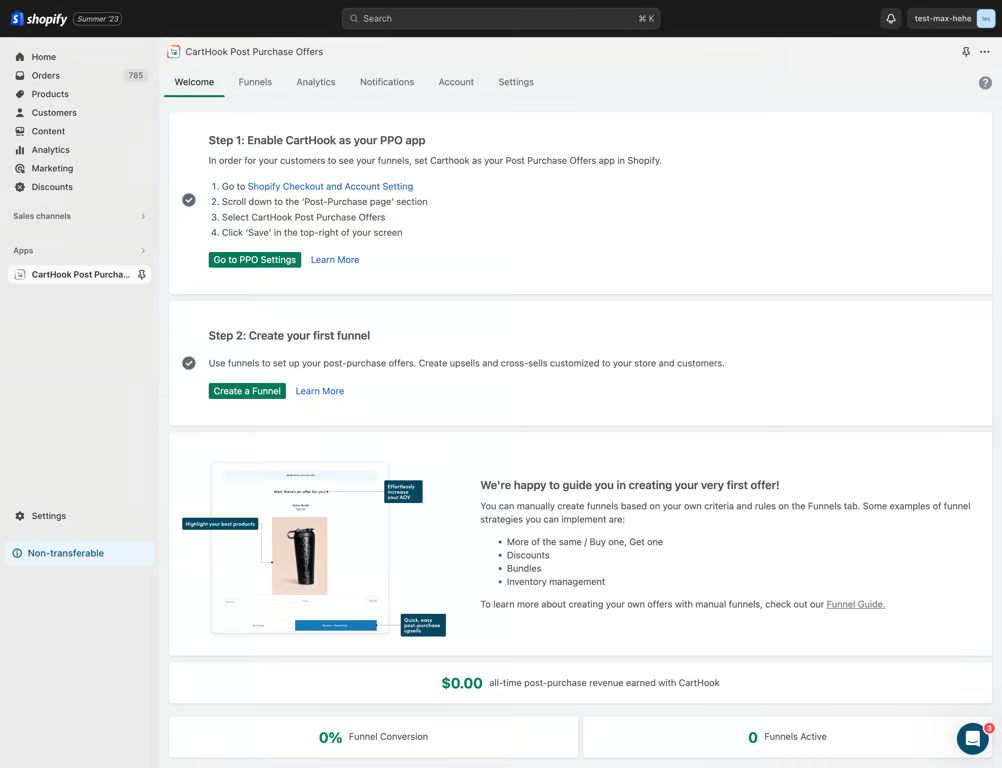Viewport: 1002px width, 768px height.
Task: Open the test-max-hehe account menu
Action: tap(951, 19)
